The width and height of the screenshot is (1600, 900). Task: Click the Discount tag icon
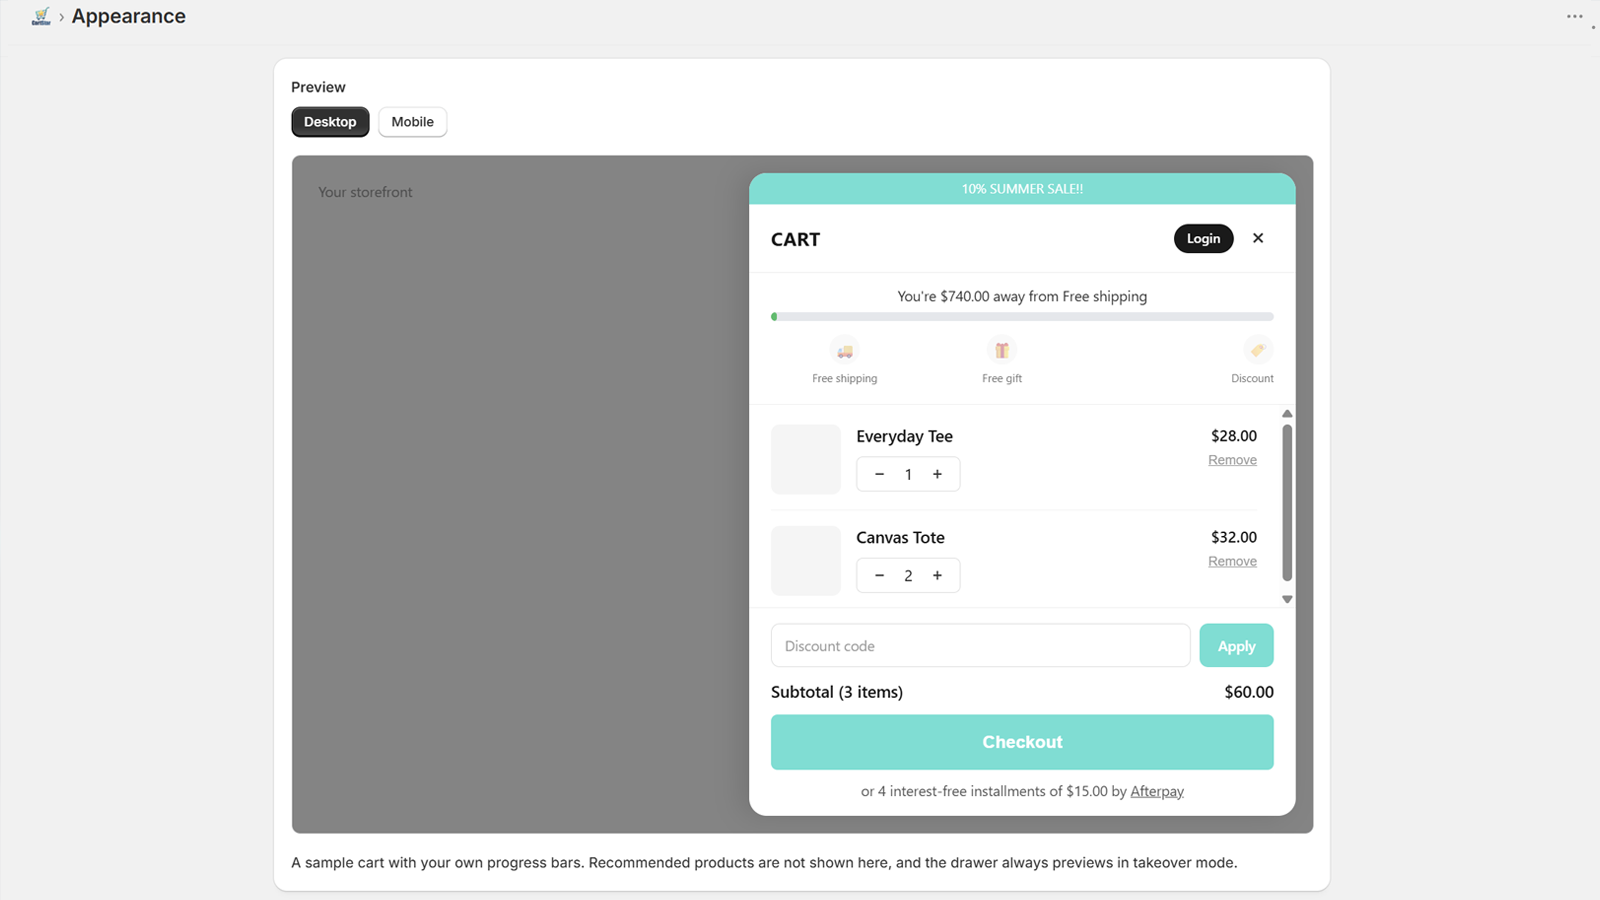coord(1258,350)
